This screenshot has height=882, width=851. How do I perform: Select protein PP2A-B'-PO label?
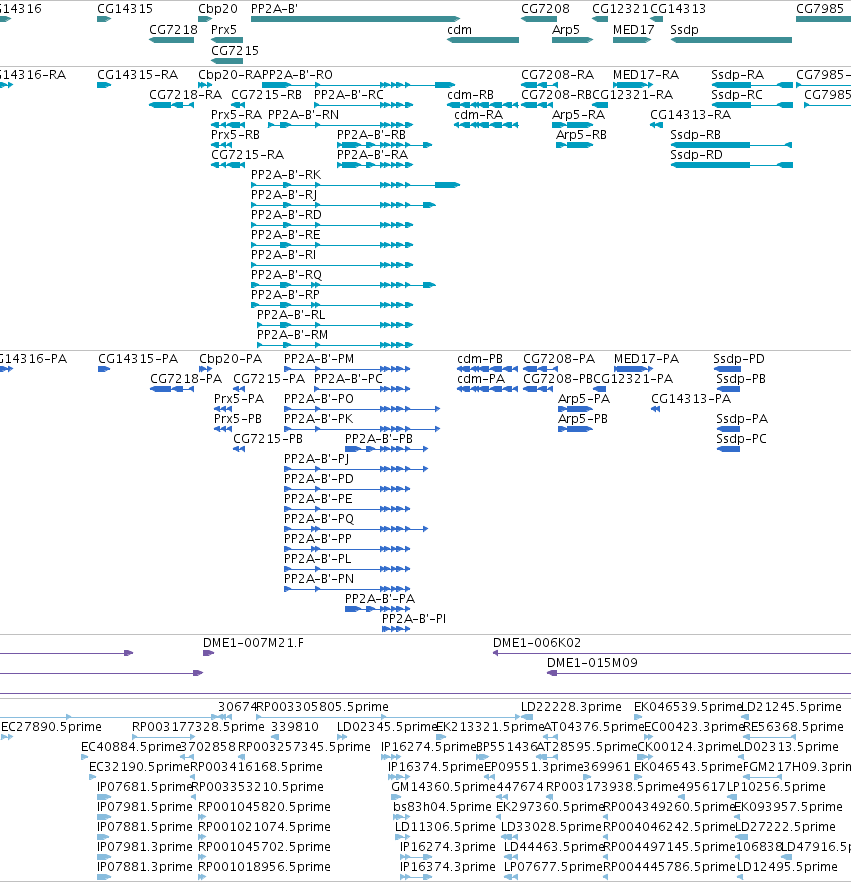[x=319, y=399]
